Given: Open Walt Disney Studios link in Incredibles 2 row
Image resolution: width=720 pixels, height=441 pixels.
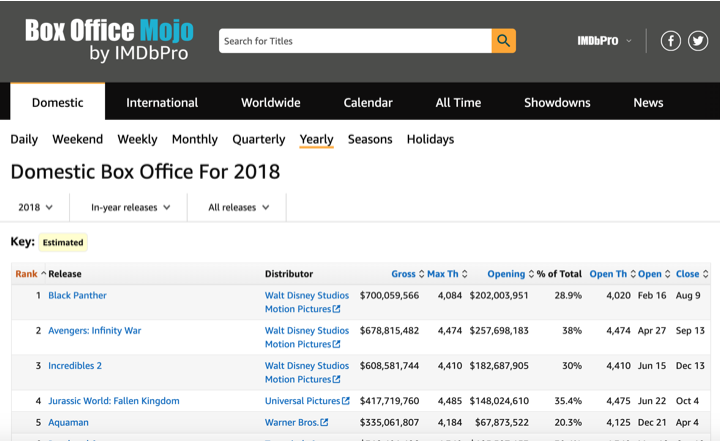Looking at the screenshot, I should (307, 373).
